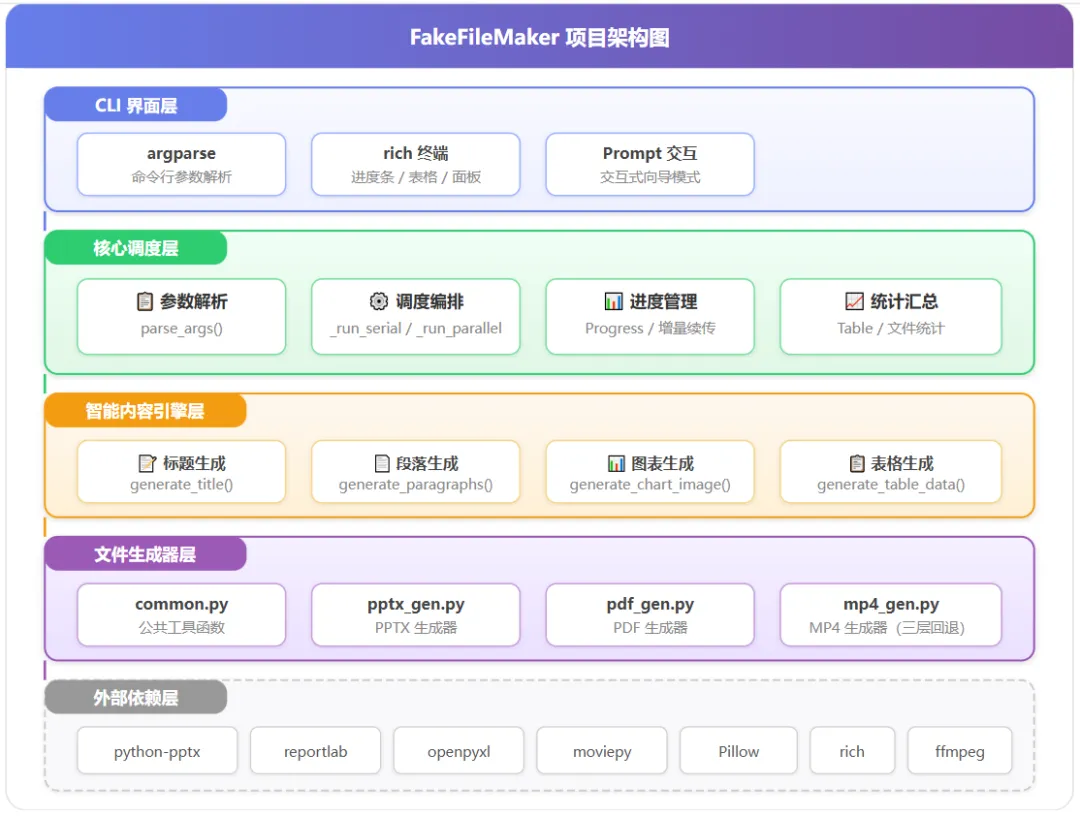Click the clipboard icon beside 表格生成
This screenshot has height=817, width=1080.
856,464
